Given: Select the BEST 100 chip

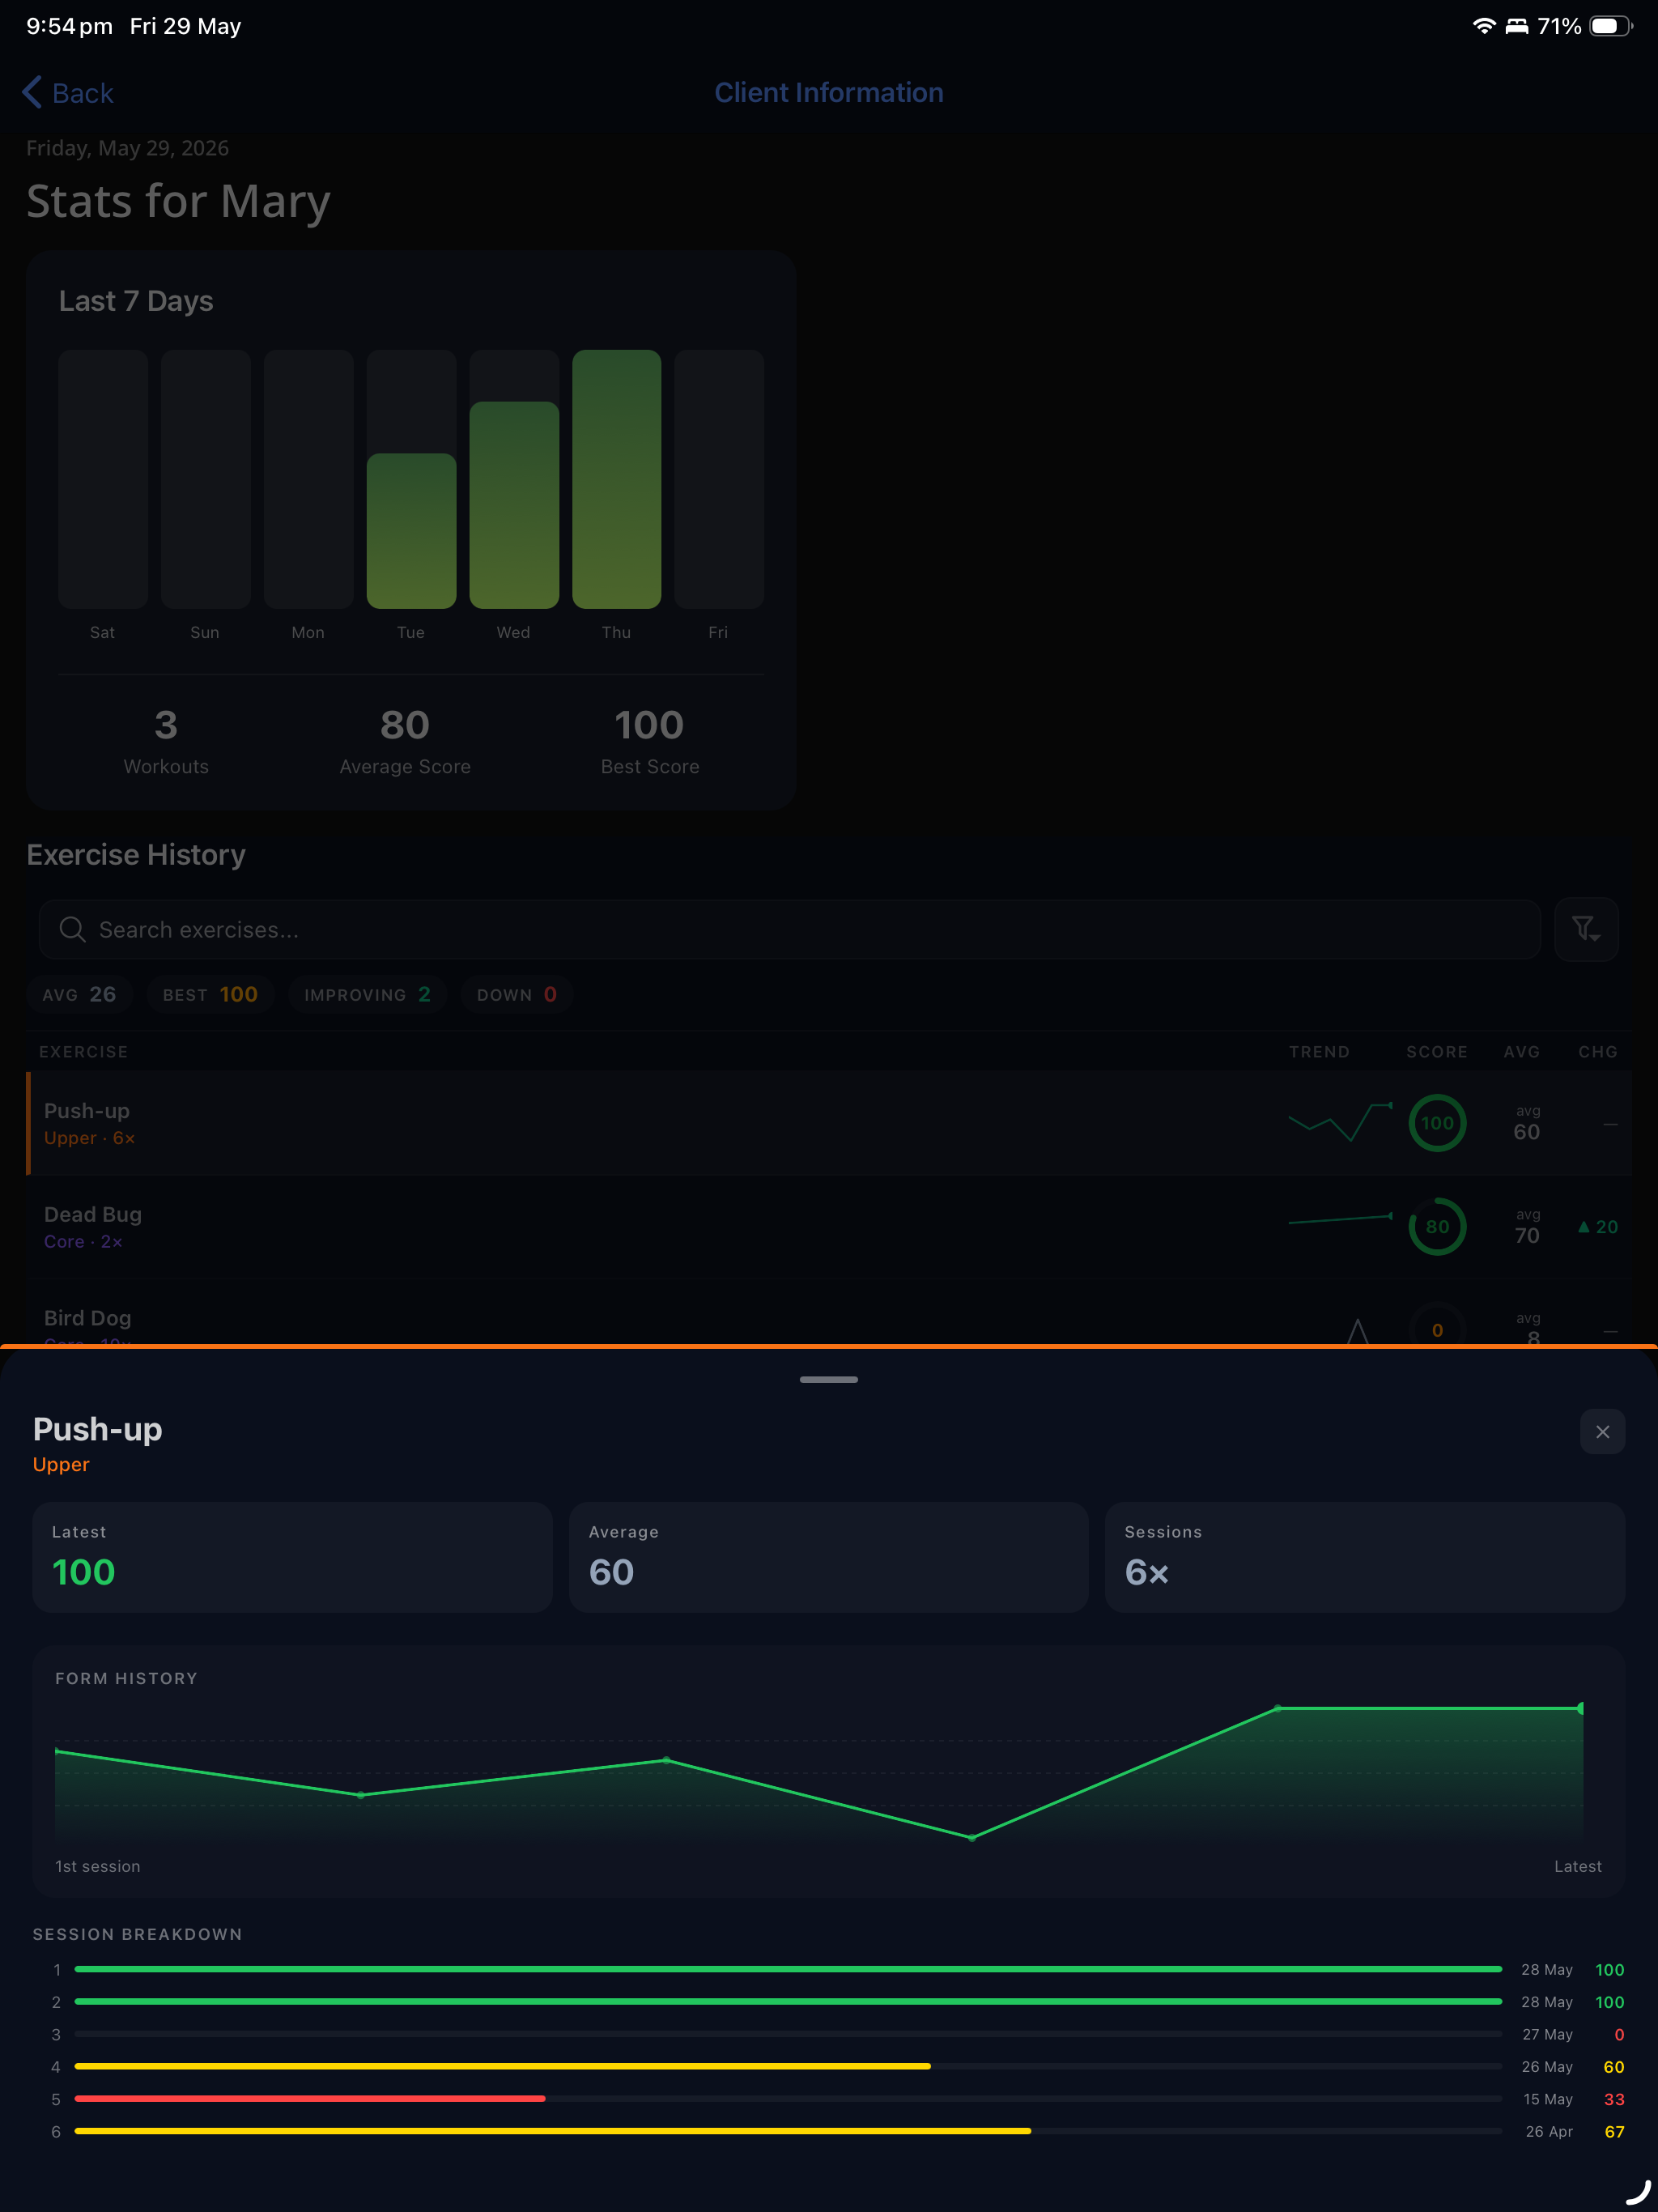Looking at the screenshot, I should 210,994.
